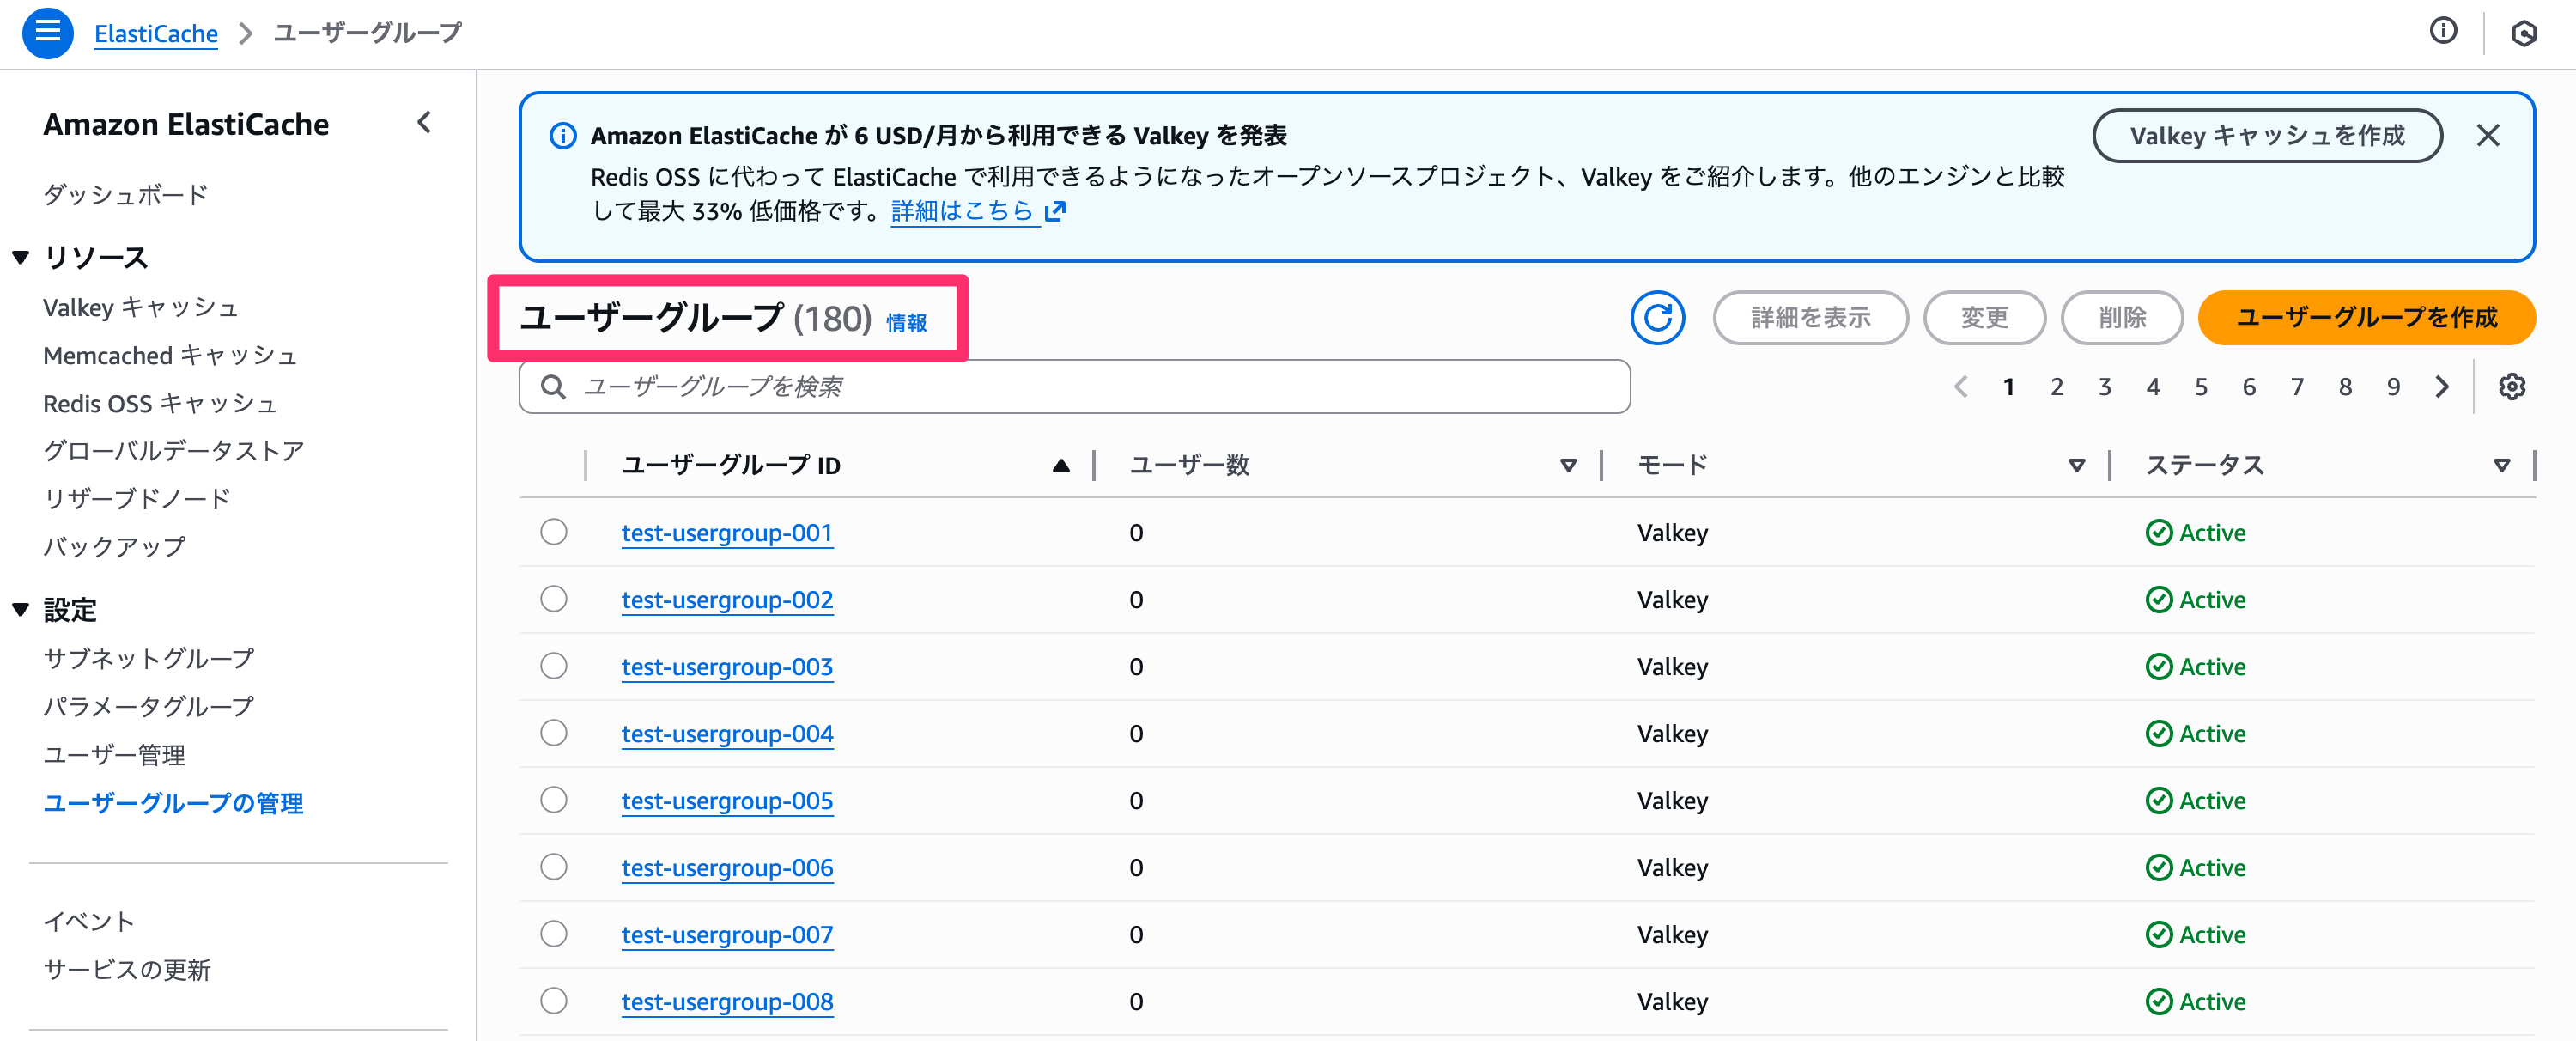
Task: Go to next page of results
Action: [x=2442, y=387]
